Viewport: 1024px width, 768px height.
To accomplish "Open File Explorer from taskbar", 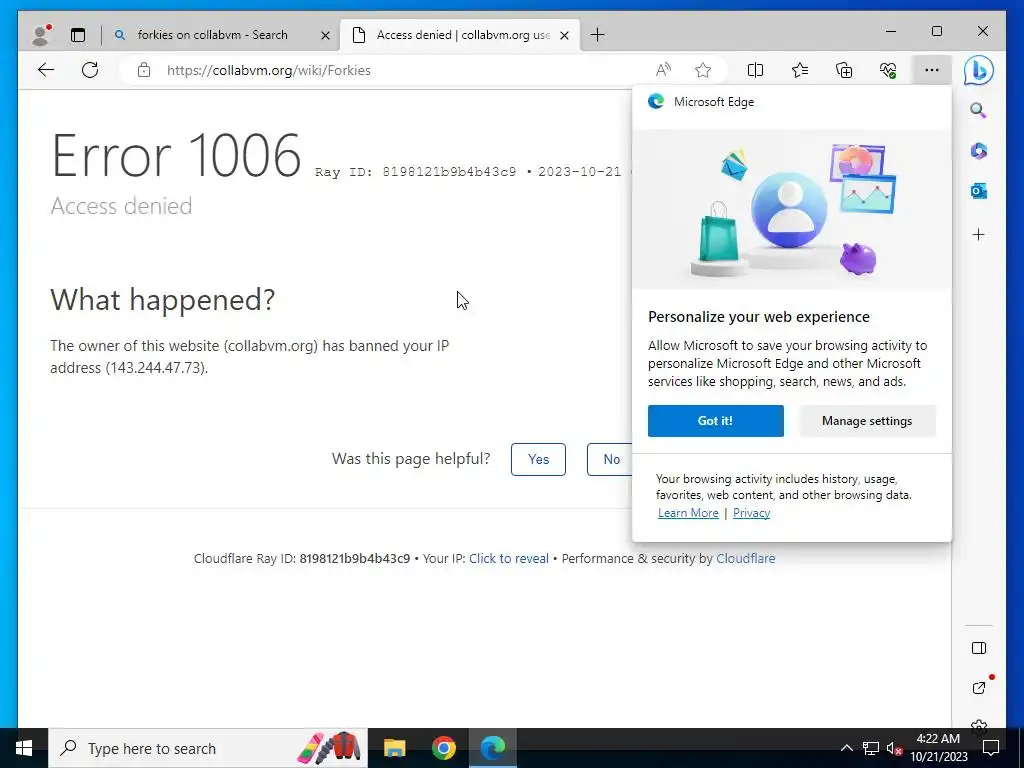I will tap(394, 748).
